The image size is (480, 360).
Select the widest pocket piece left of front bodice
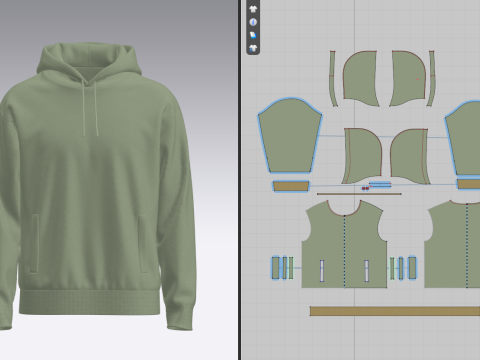[275, 268]
